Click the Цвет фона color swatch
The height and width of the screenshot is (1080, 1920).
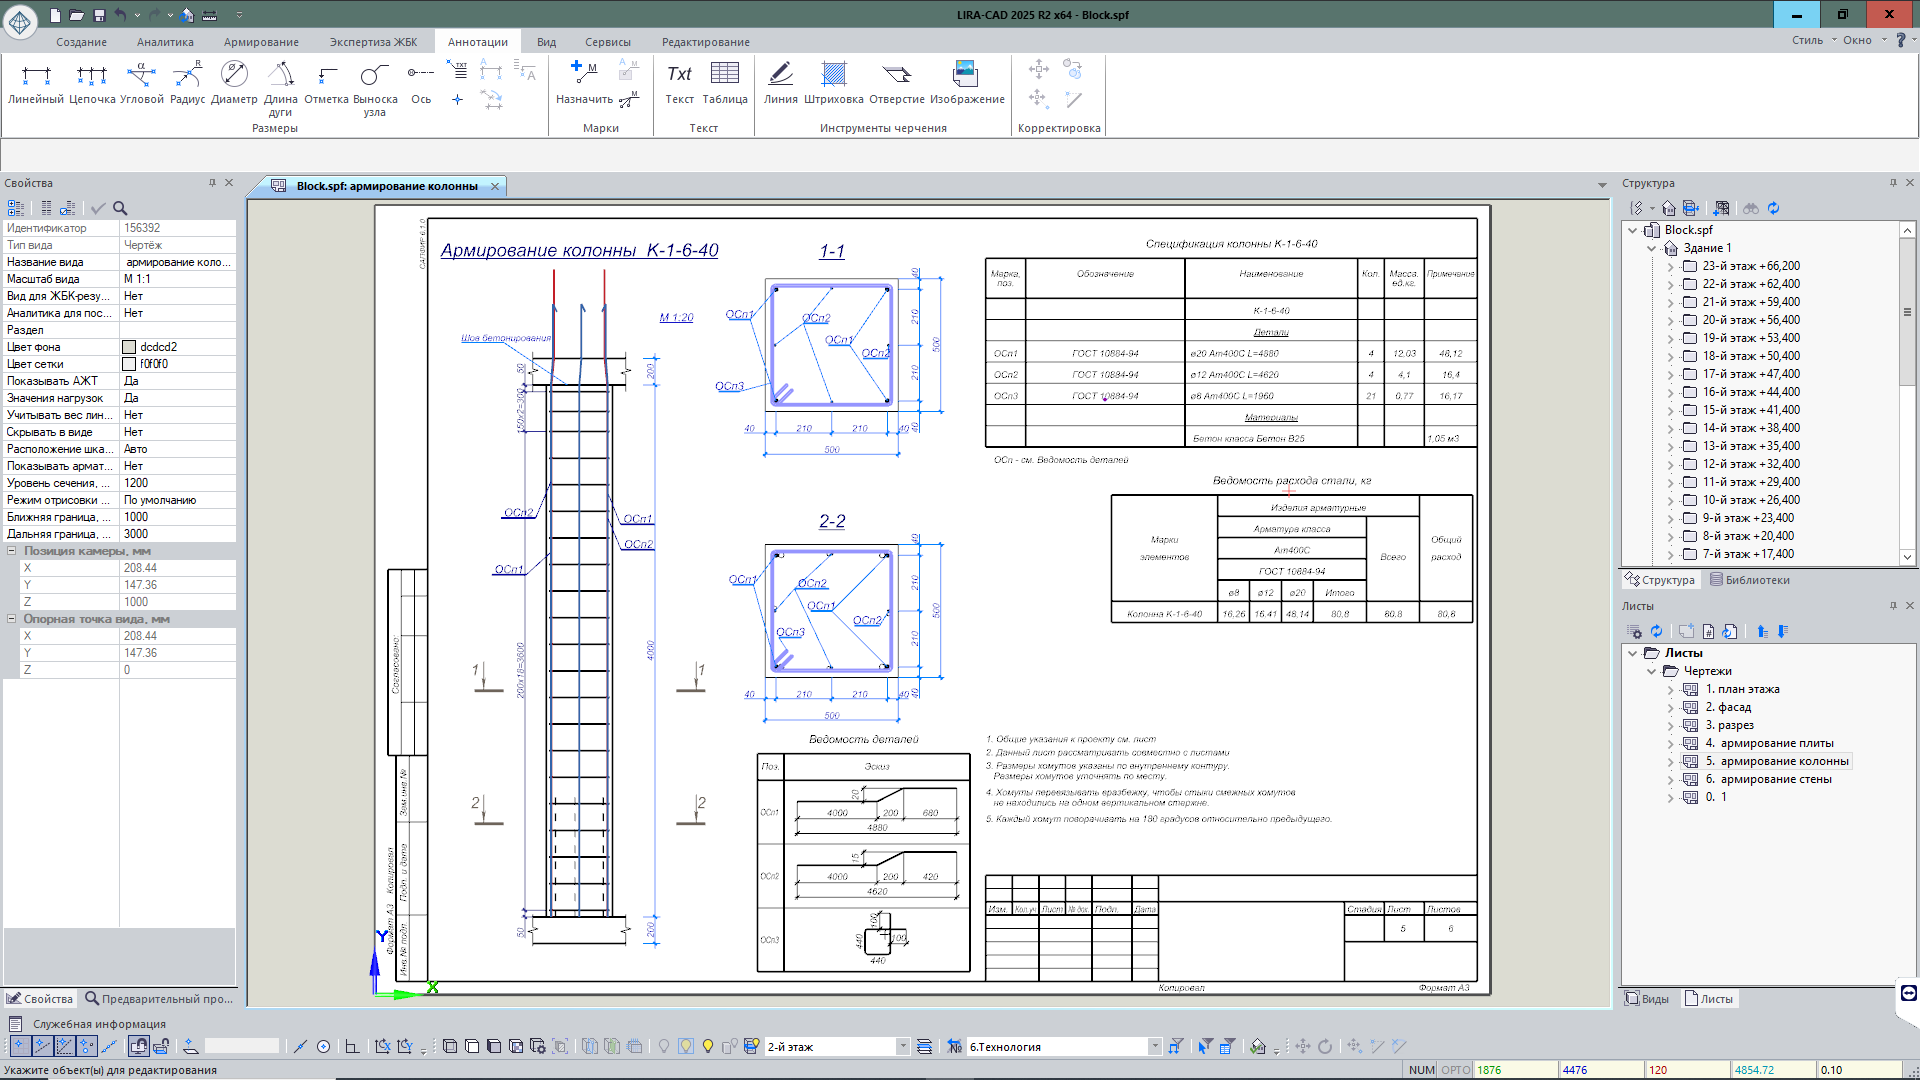click(x=129, y=347)
